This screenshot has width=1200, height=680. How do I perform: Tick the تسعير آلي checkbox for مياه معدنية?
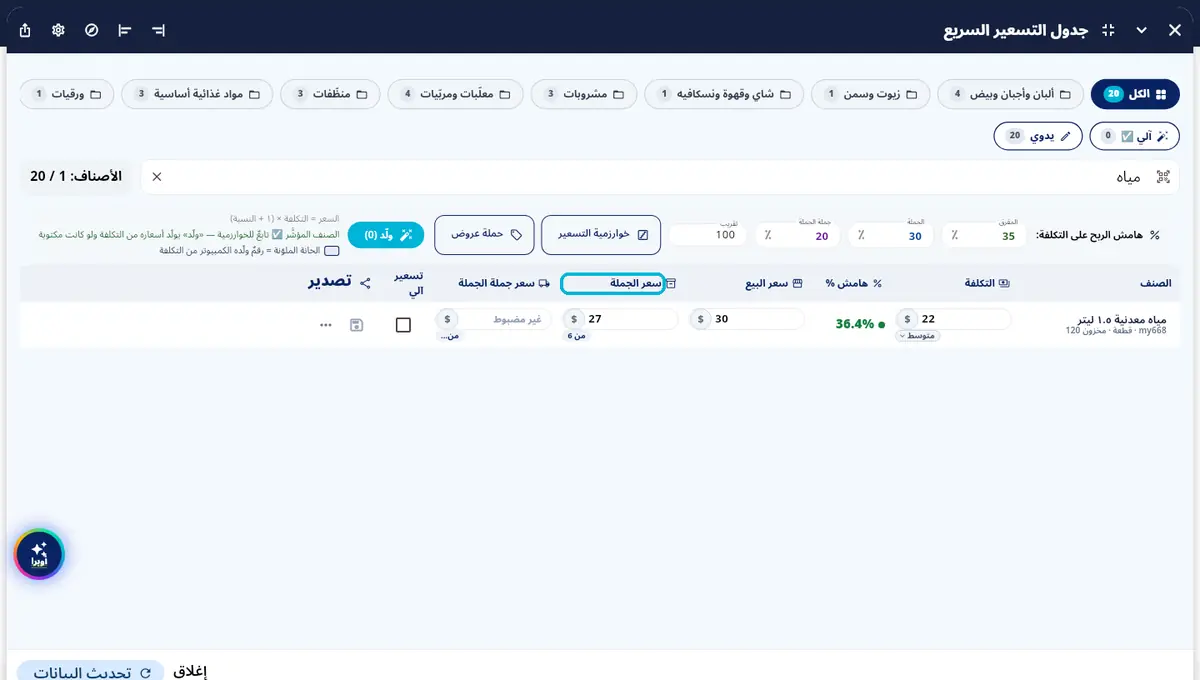click(404, 325)
